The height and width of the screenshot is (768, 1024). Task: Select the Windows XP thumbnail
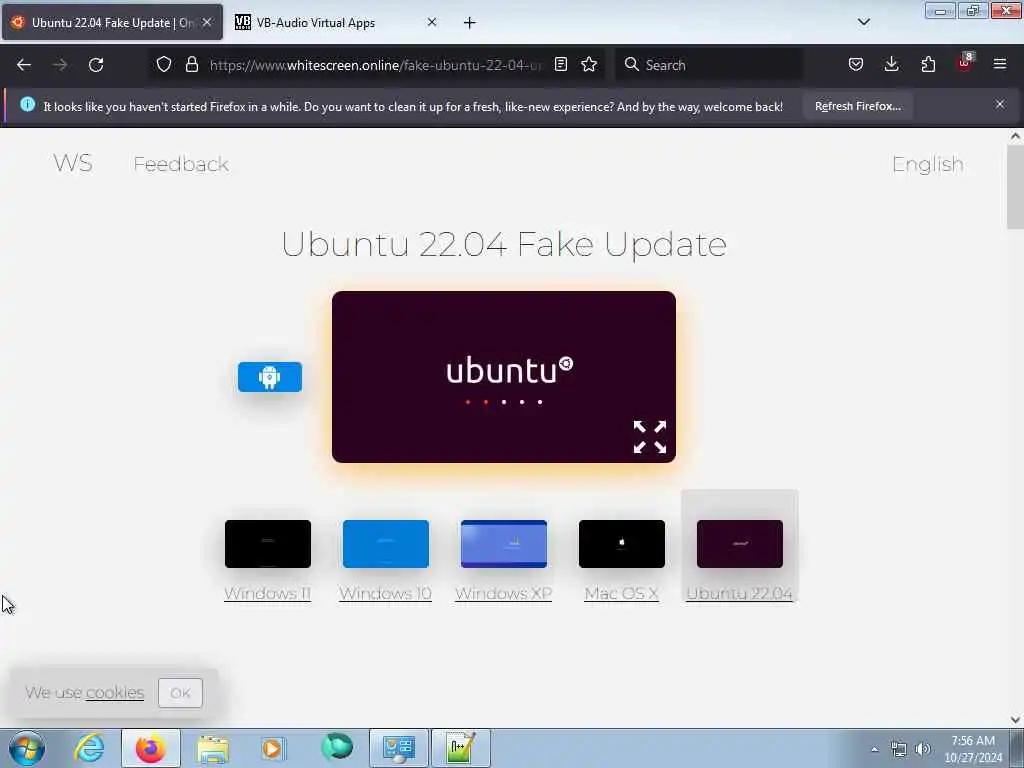click(x=504, y=544)
